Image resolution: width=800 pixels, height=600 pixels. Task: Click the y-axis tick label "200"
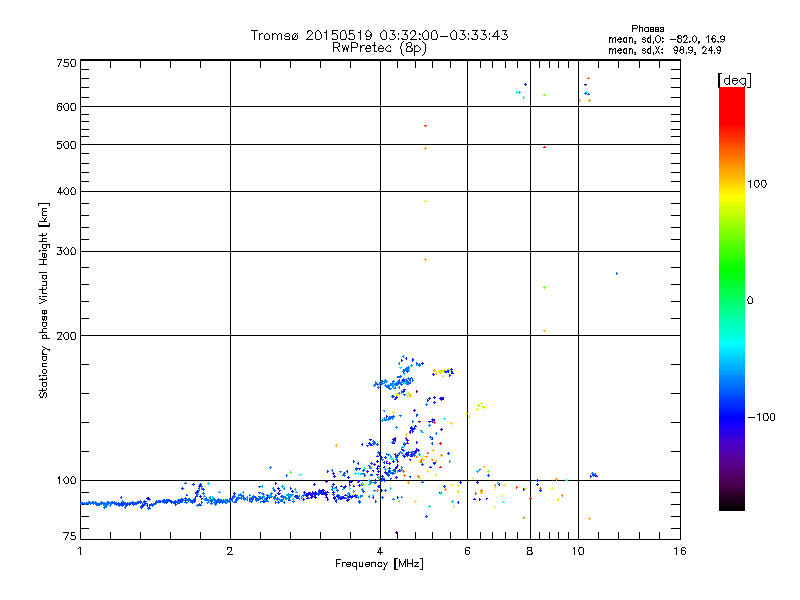66,336
